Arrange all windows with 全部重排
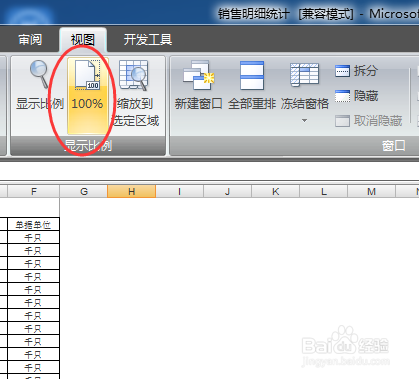419x379 pixels. click(x=252, y=85)
